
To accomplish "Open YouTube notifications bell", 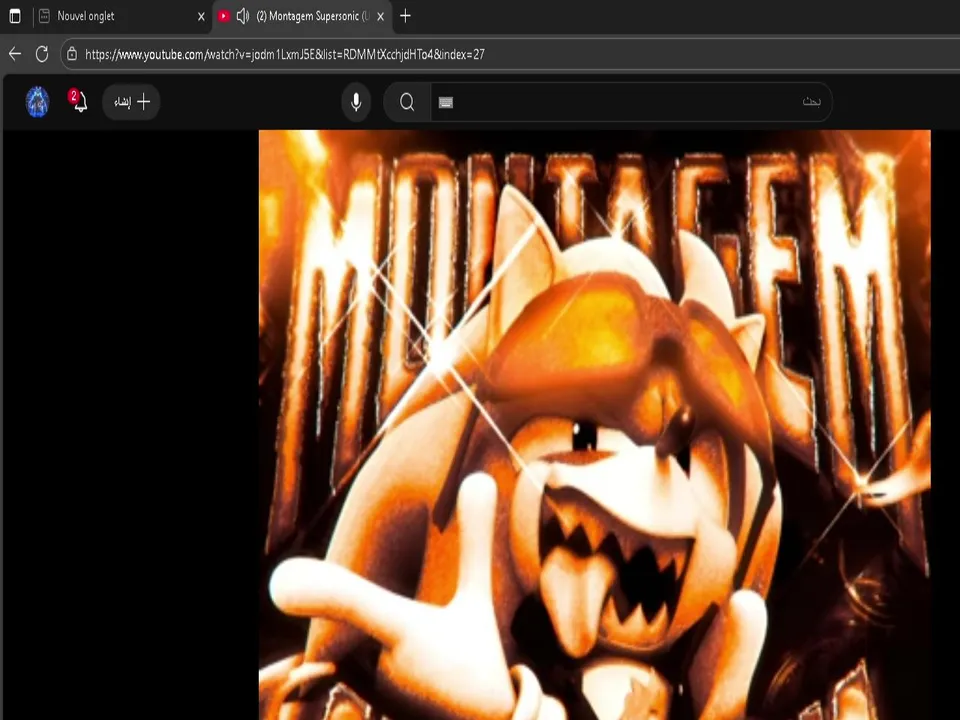I will click(78, 101).
